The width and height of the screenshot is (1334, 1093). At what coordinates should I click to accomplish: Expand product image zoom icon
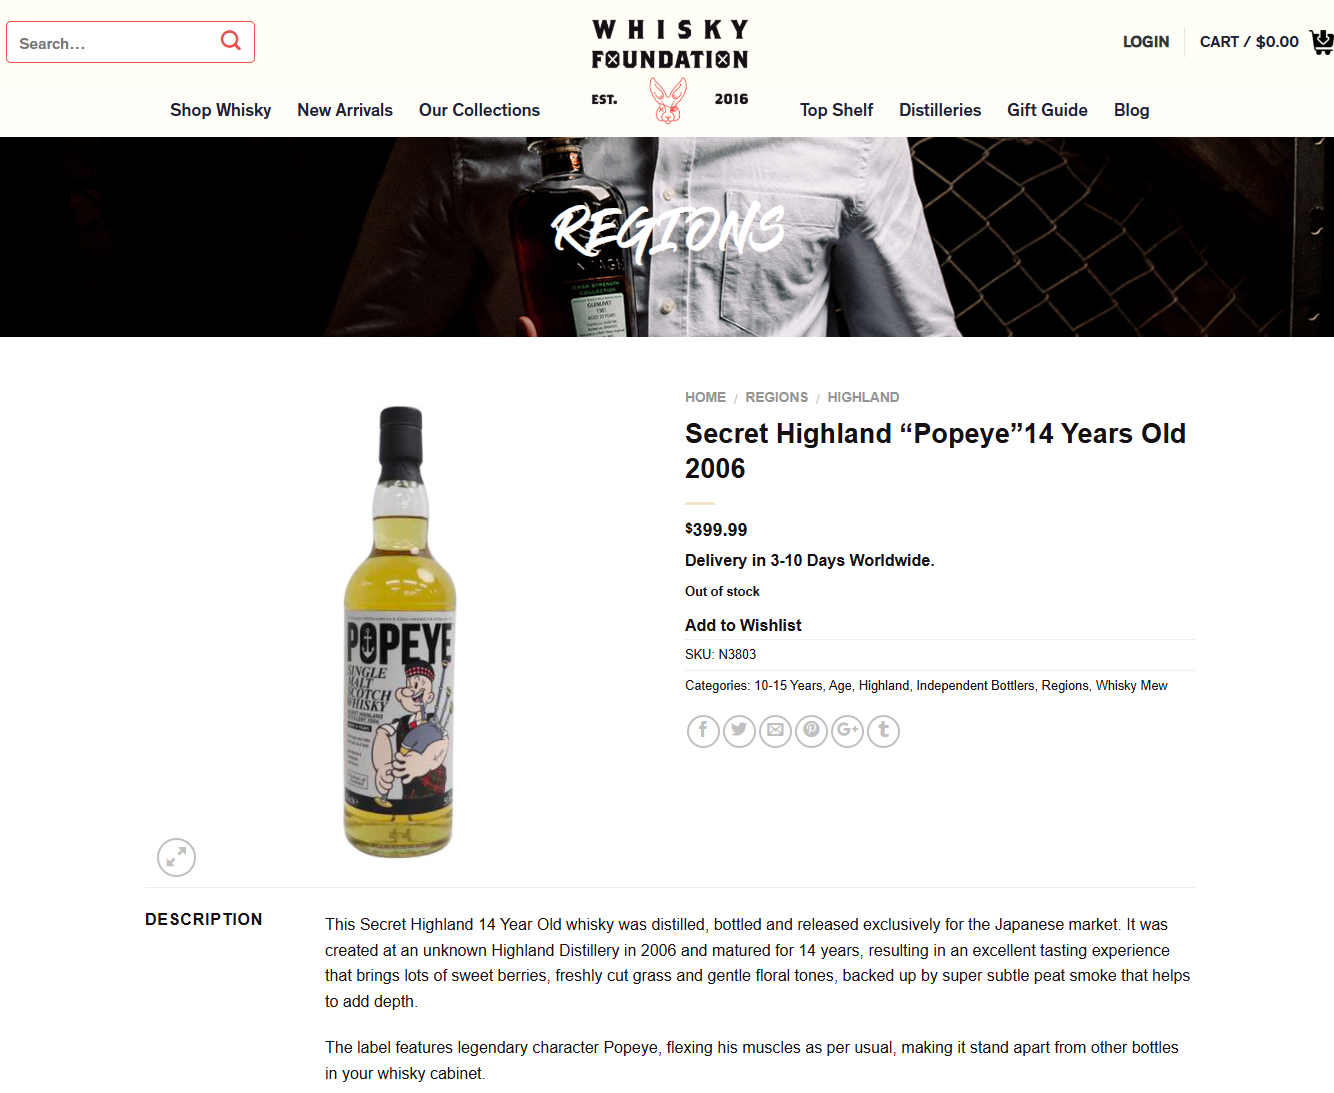point(176,857)
